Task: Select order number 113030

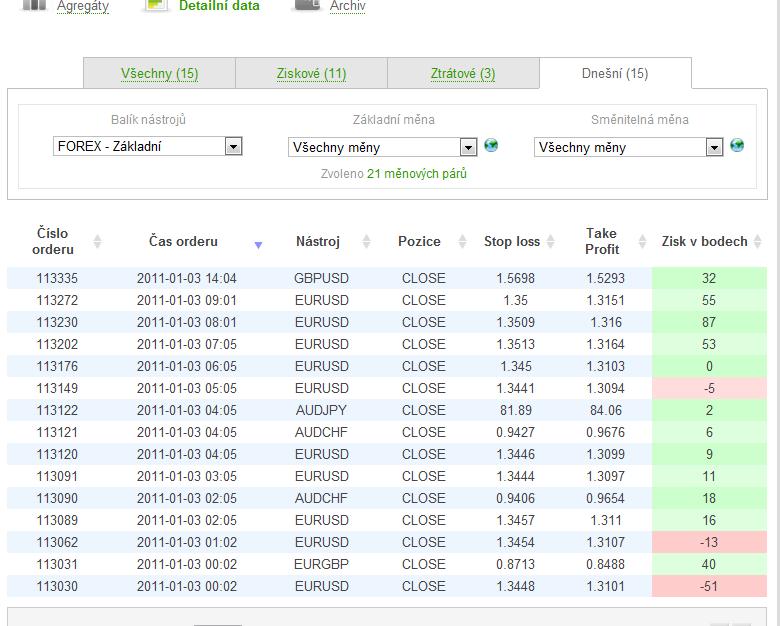Action: click(57, 586)
